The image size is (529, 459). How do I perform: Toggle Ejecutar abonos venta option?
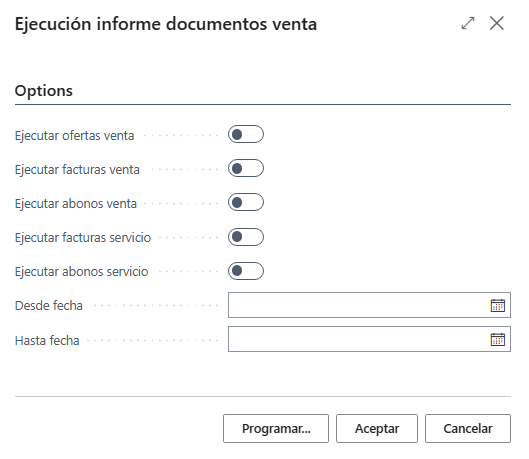point(246,202)
